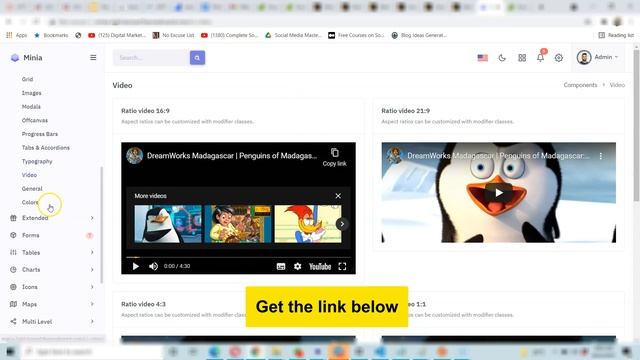
Task: Click the sidebar scrollbar
Action: [x=102, y=224]
